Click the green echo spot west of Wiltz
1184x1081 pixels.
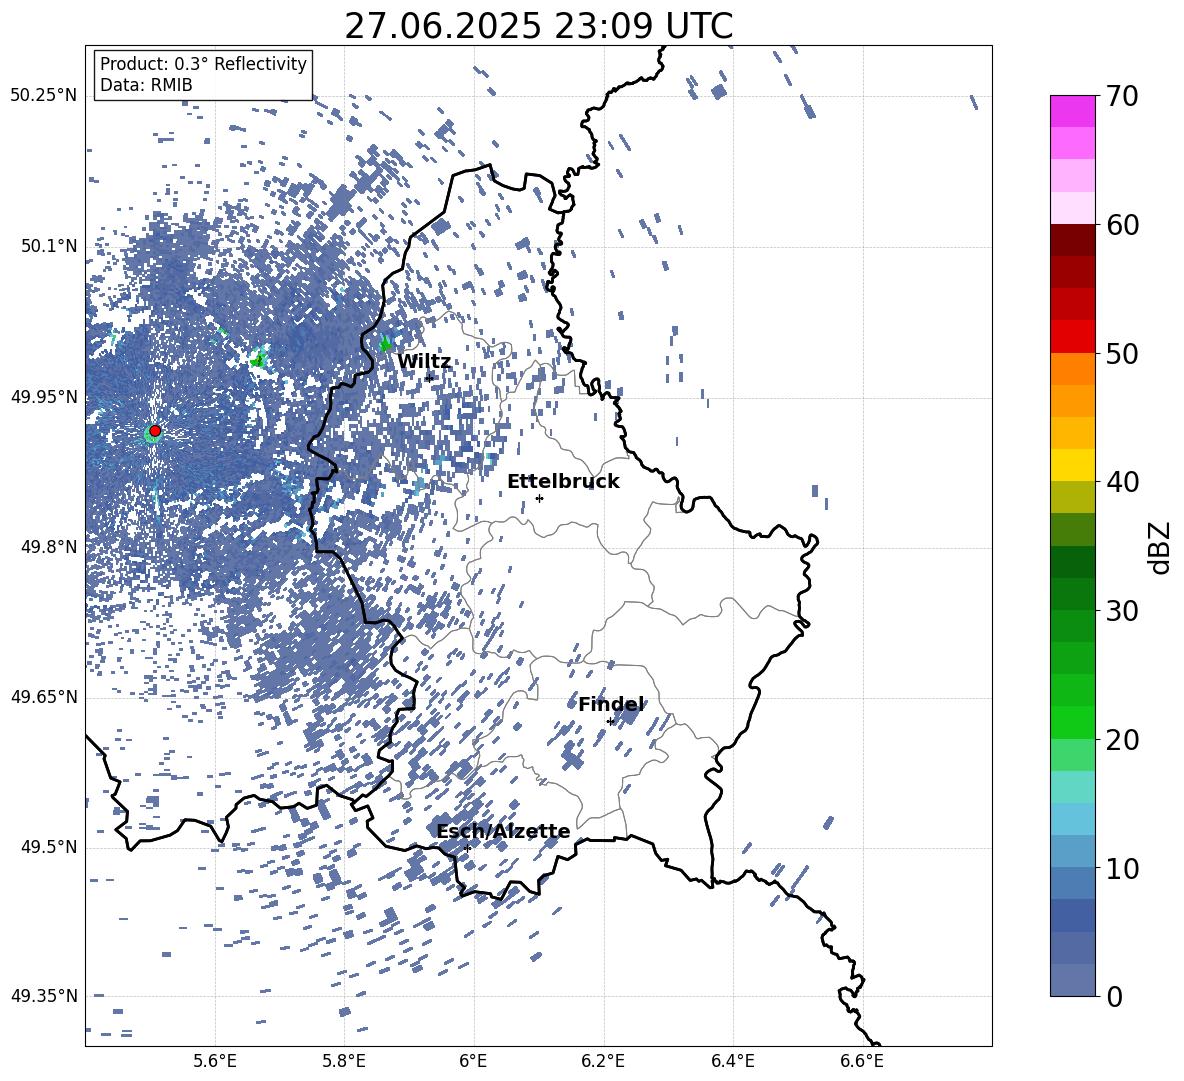386,344
